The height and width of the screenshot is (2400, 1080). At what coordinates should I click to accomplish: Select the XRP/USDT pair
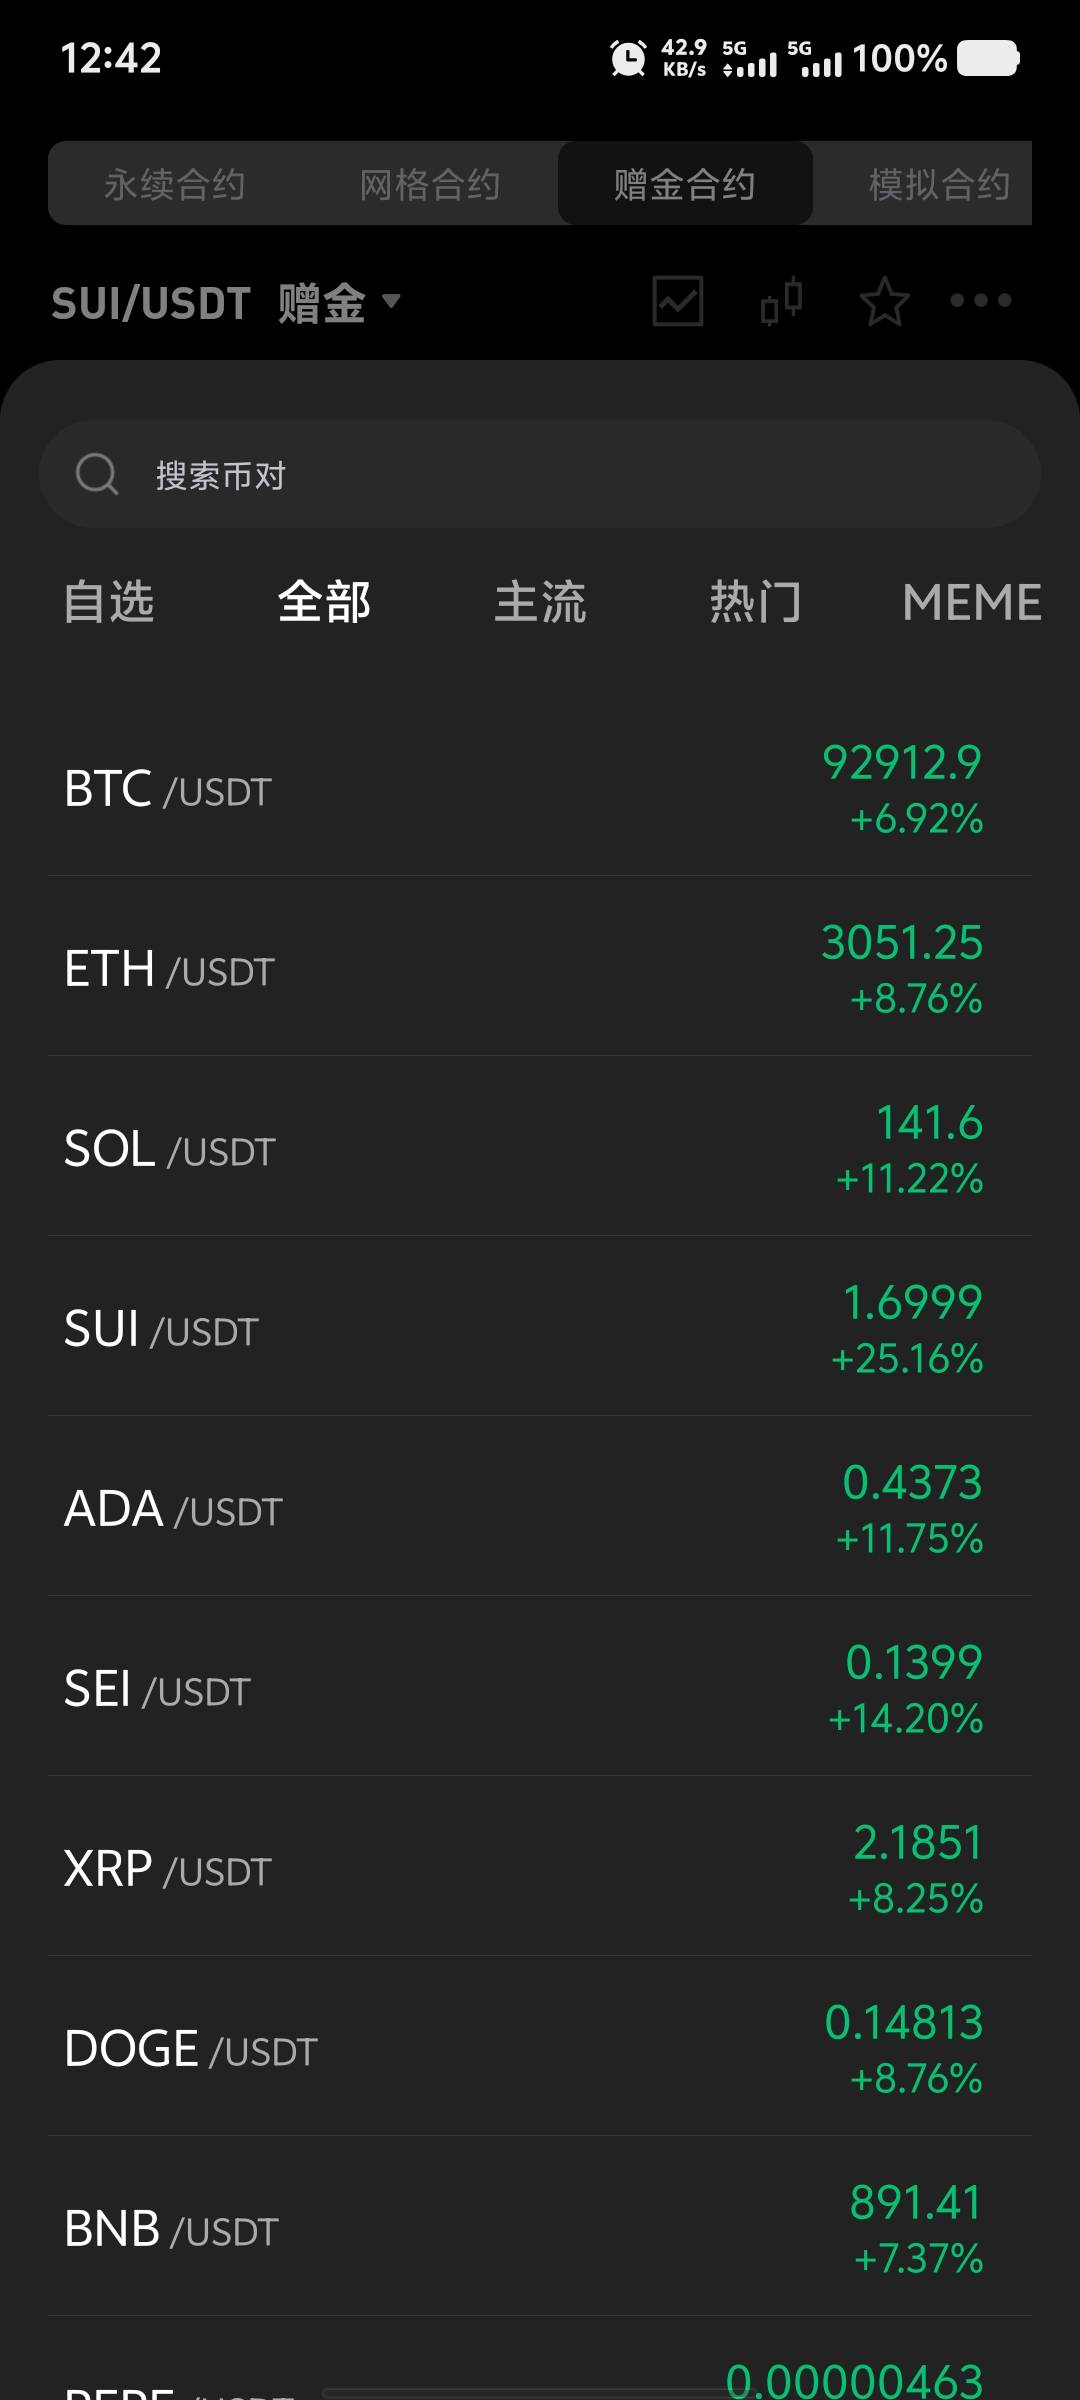click(540, 1868)
